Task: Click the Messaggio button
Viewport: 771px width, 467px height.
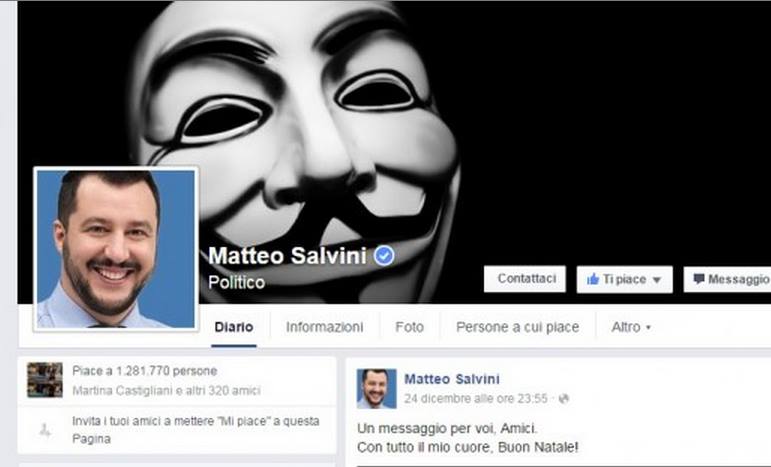Action: coord(727,279)
